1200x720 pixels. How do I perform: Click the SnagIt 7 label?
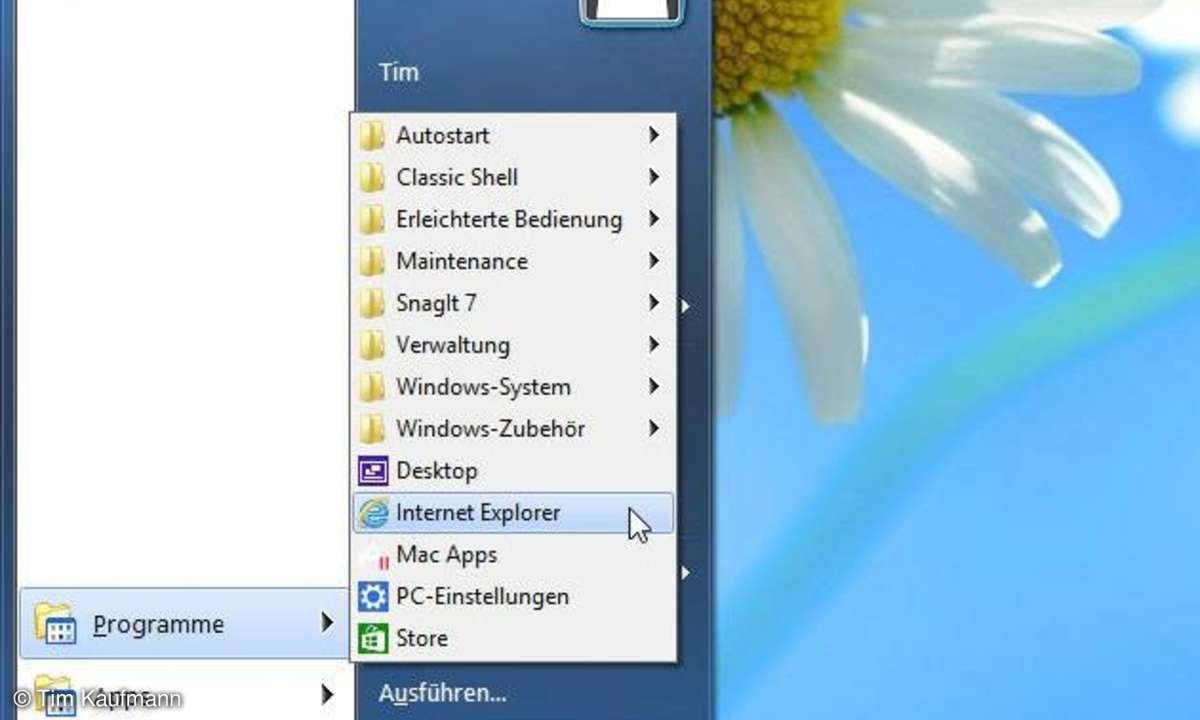pyautogui.click(x=436, y=303)
